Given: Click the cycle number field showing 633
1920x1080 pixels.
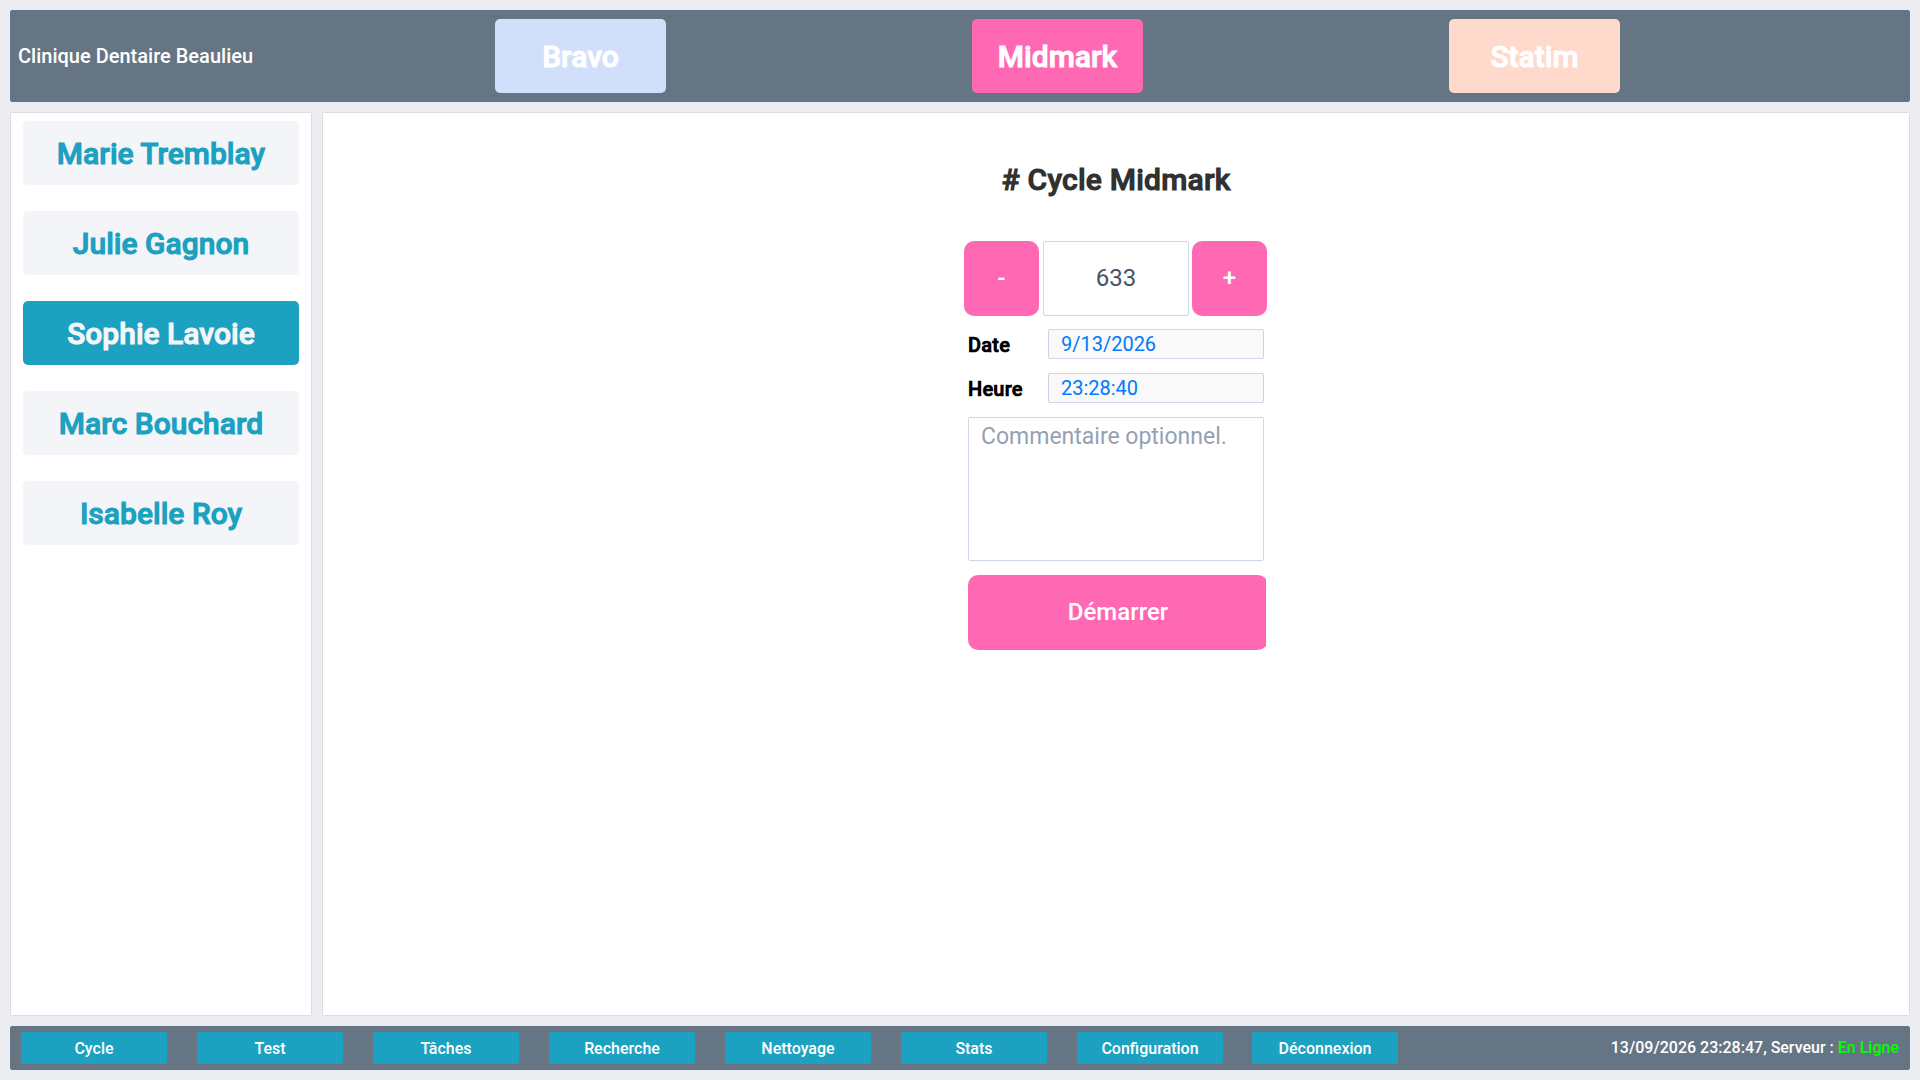Looking at the screenshot, I should (1116, 278).
